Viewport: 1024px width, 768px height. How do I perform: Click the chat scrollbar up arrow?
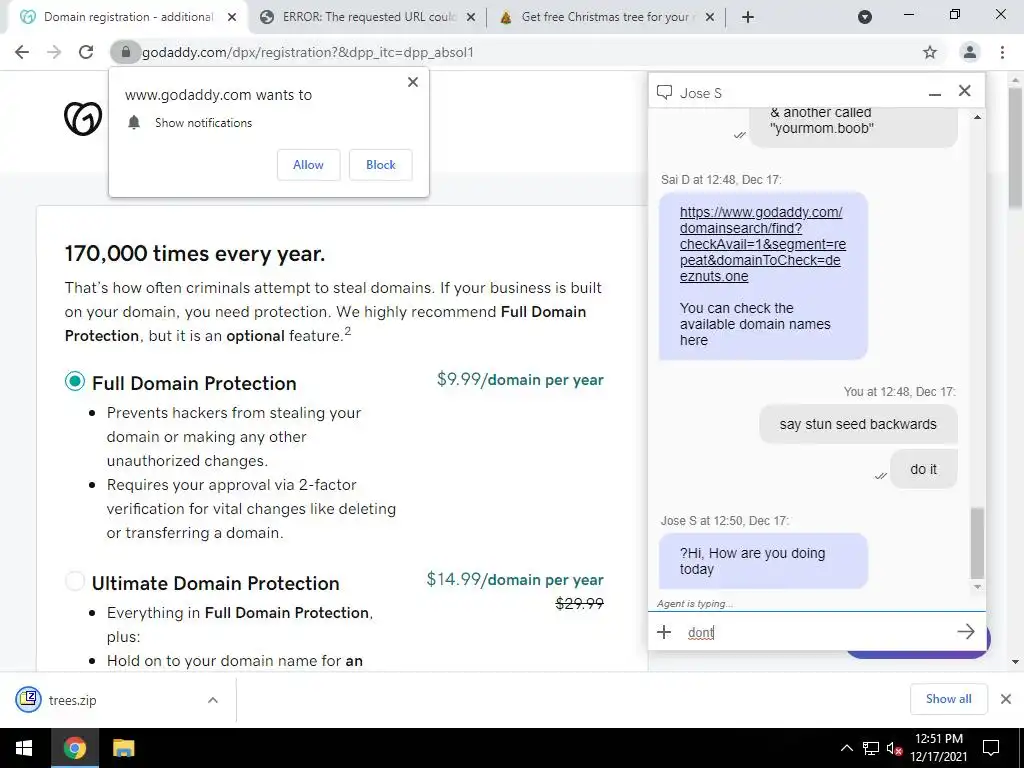tap(977, 117)
